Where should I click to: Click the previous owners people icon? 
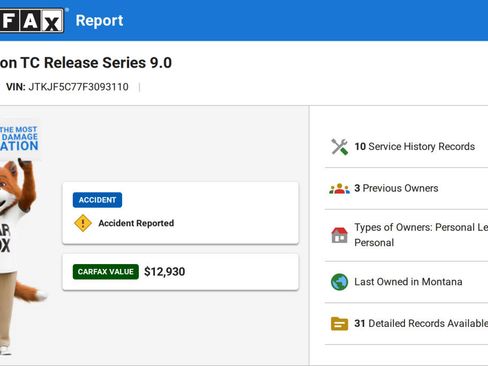pyautogui.click(x=339, y=188)
